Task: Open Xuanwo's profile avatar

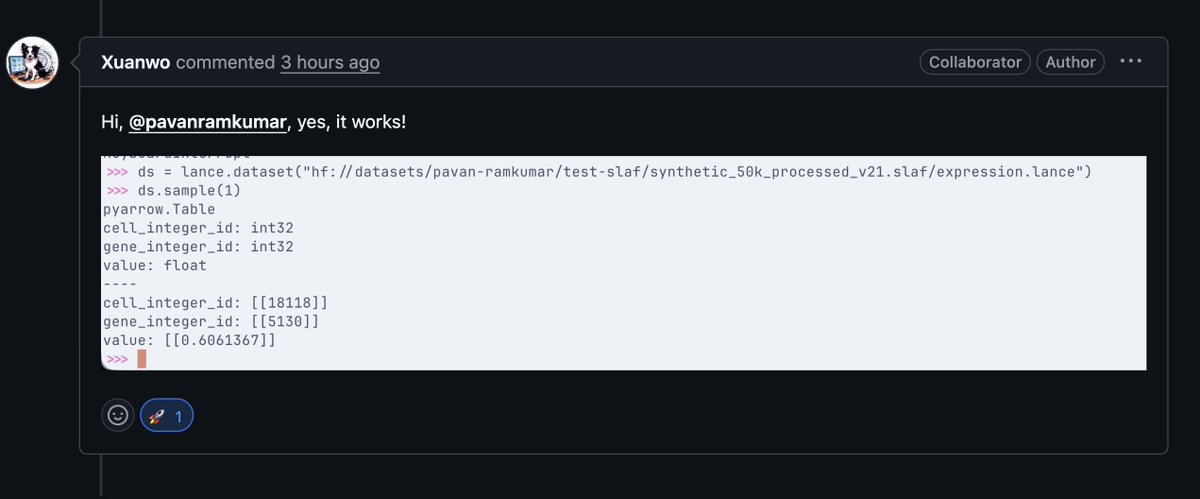Action: tap(33, 63)
